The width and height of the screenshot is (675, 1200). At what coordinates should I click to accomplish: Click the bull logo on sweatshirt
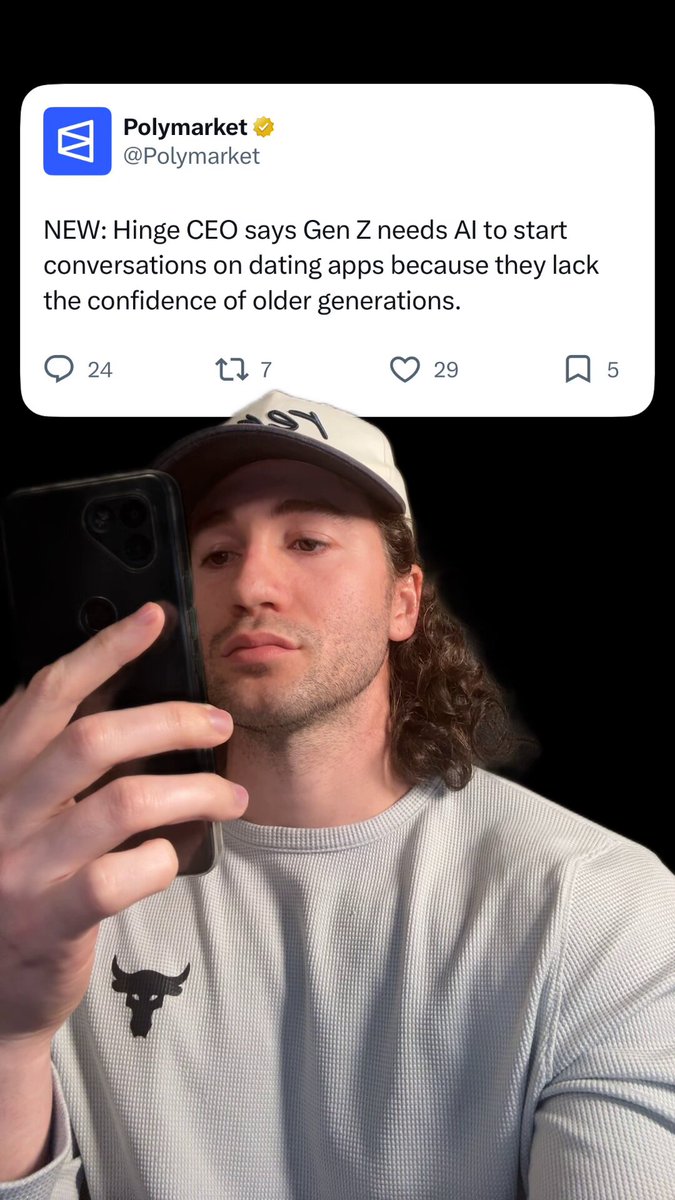(x=150, y=994)
